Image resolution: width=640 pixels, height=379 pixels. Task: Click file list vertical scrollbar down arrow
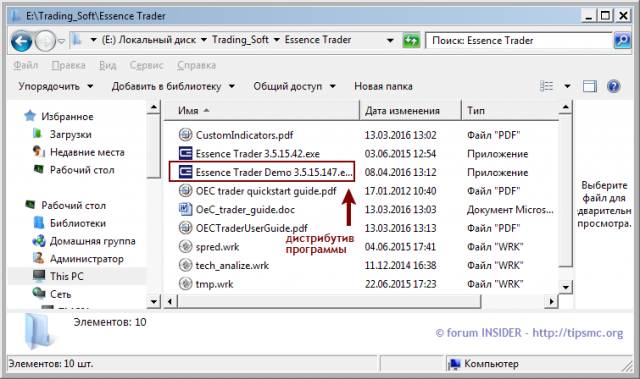click(565, 287)
